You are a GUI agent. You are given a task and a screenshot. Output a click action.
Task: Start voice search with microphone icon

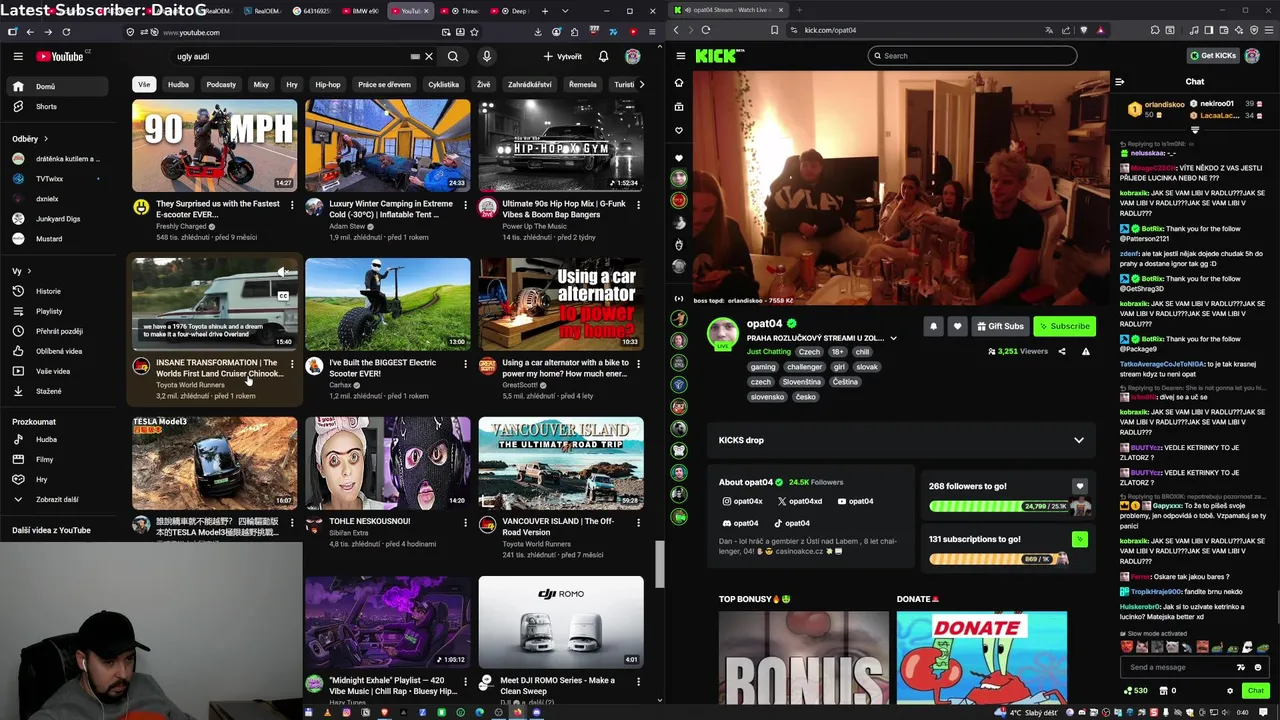pyautogui.click(x=487, y=56)
